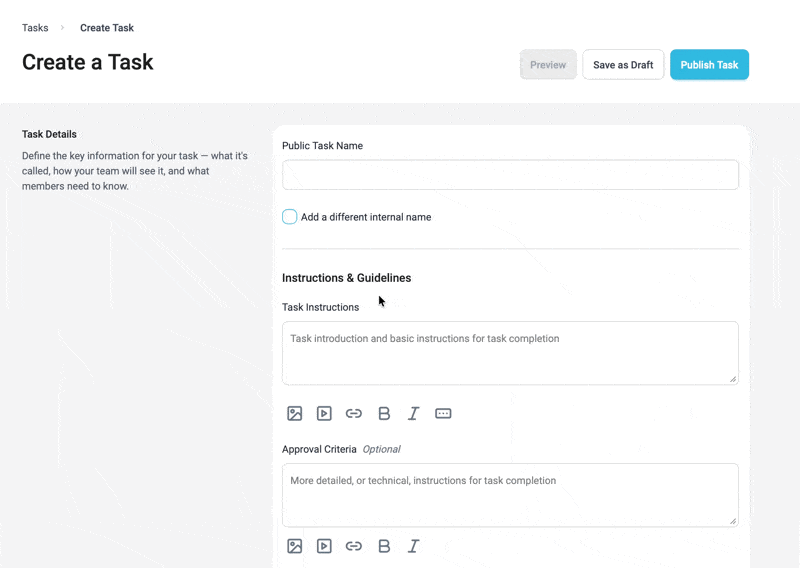The height and width of the screenshot is (568, 800).
Task: Save the task as draft
Action: coord(623,65)
